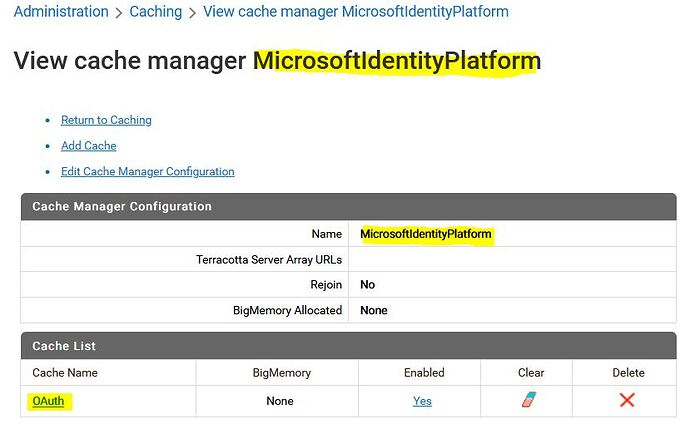The image size is (690, 429).
Task: Open View cache manager MicrosoftIdentityPlatform breadcrumb
Action: tap(356, 11)
